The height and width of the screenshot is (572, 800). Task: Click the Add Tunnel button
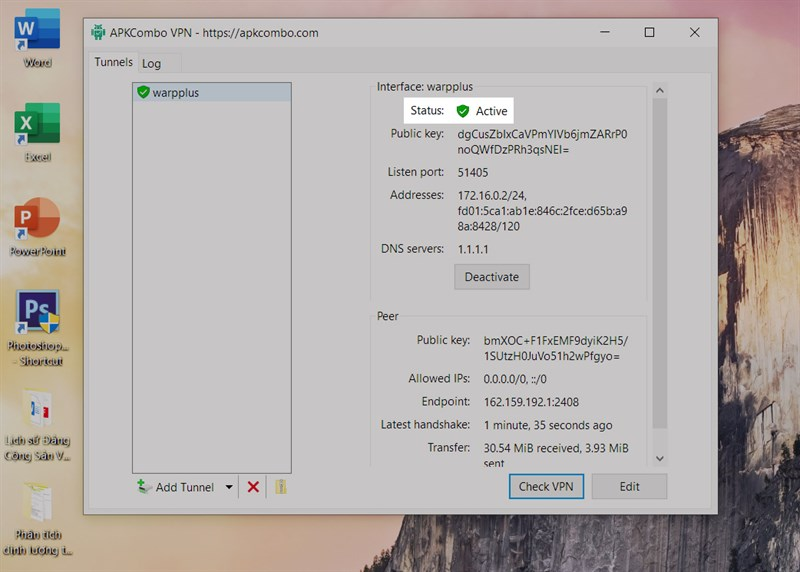tap(176, 487)
